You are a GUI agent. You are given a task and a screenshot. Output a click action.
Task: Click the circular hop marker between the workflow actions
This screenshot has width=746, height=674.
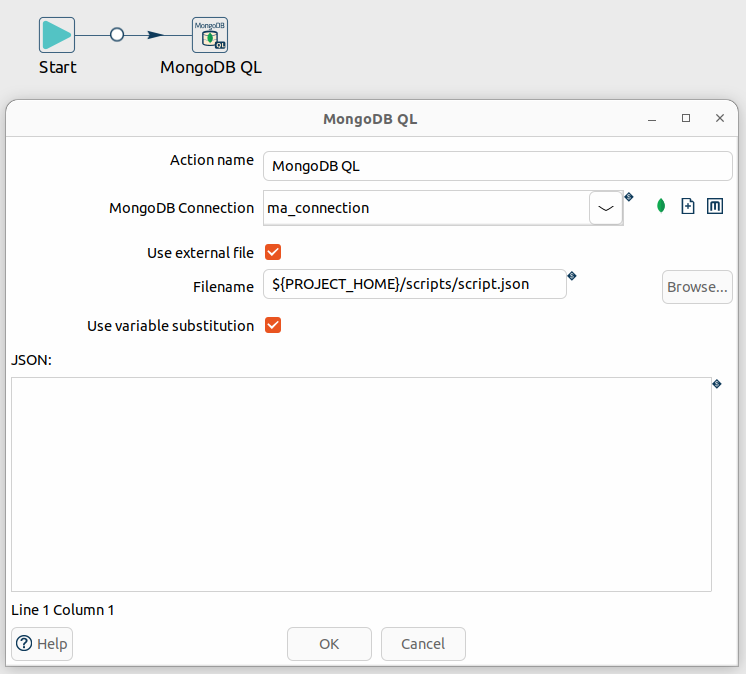[x=117, y=35]
